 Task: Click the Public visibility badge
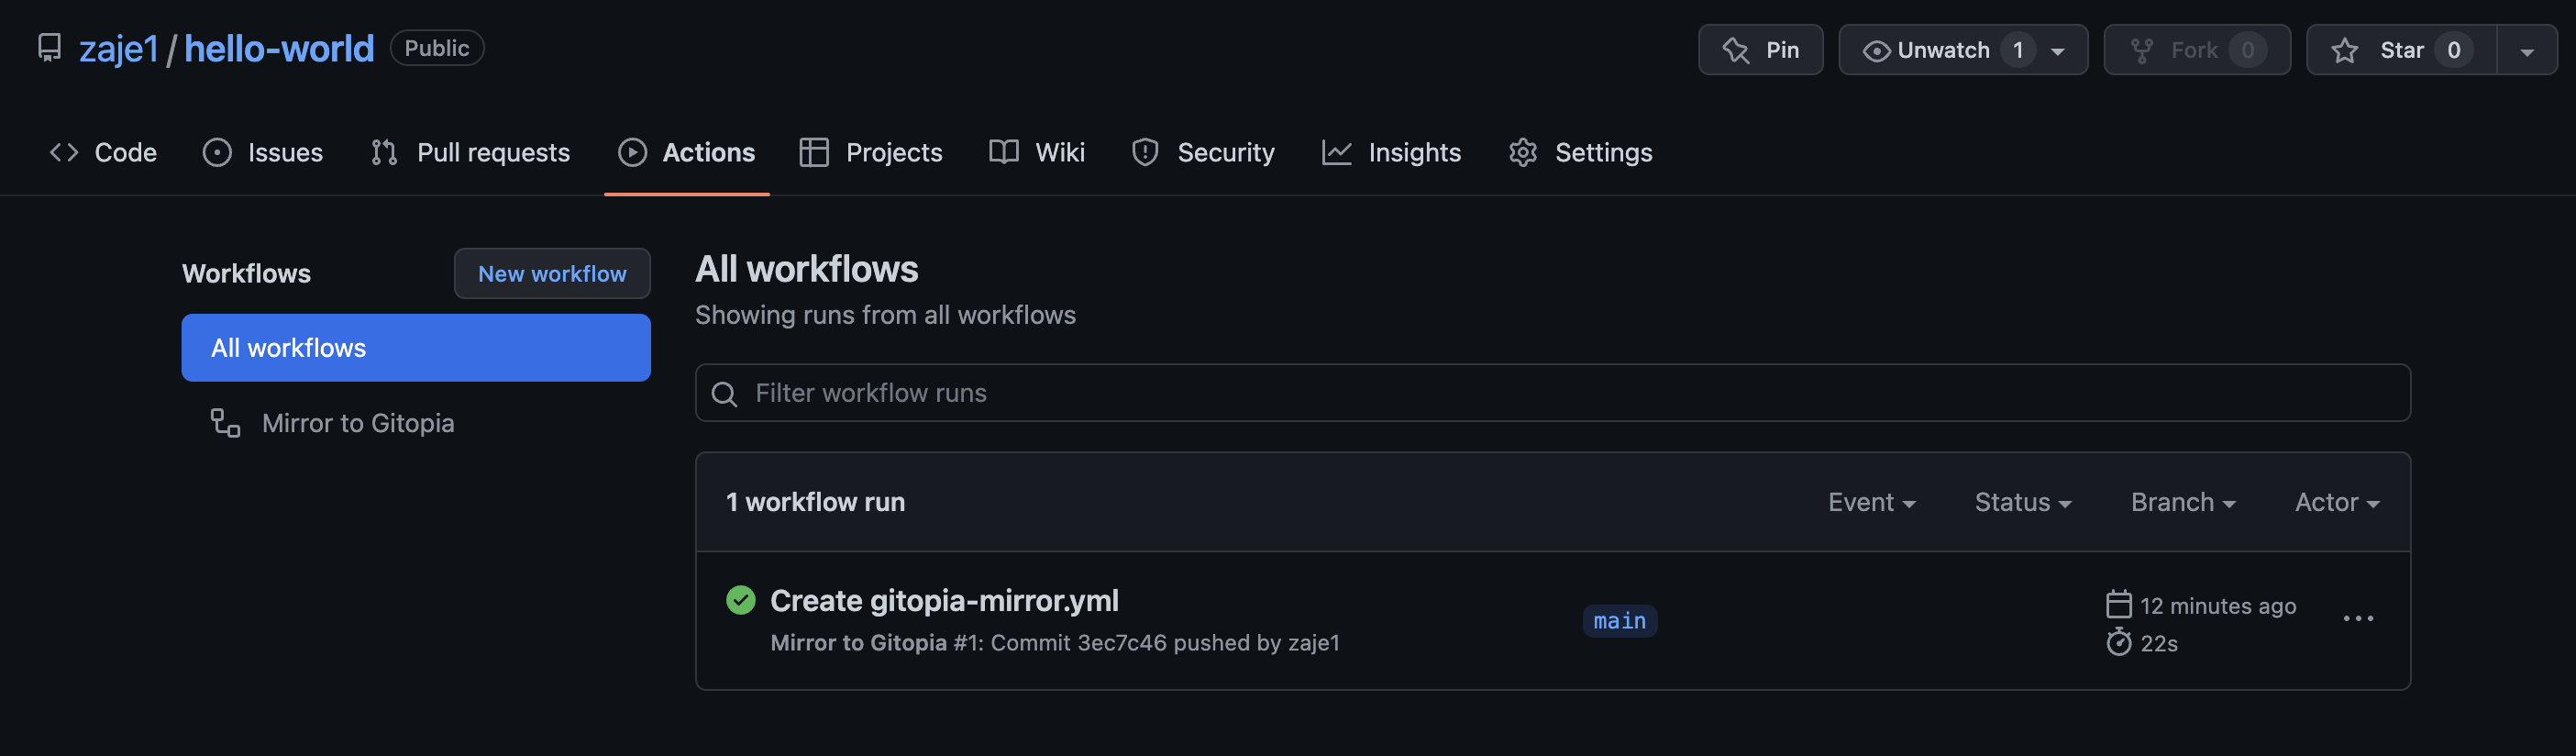(x=437, y=48)
